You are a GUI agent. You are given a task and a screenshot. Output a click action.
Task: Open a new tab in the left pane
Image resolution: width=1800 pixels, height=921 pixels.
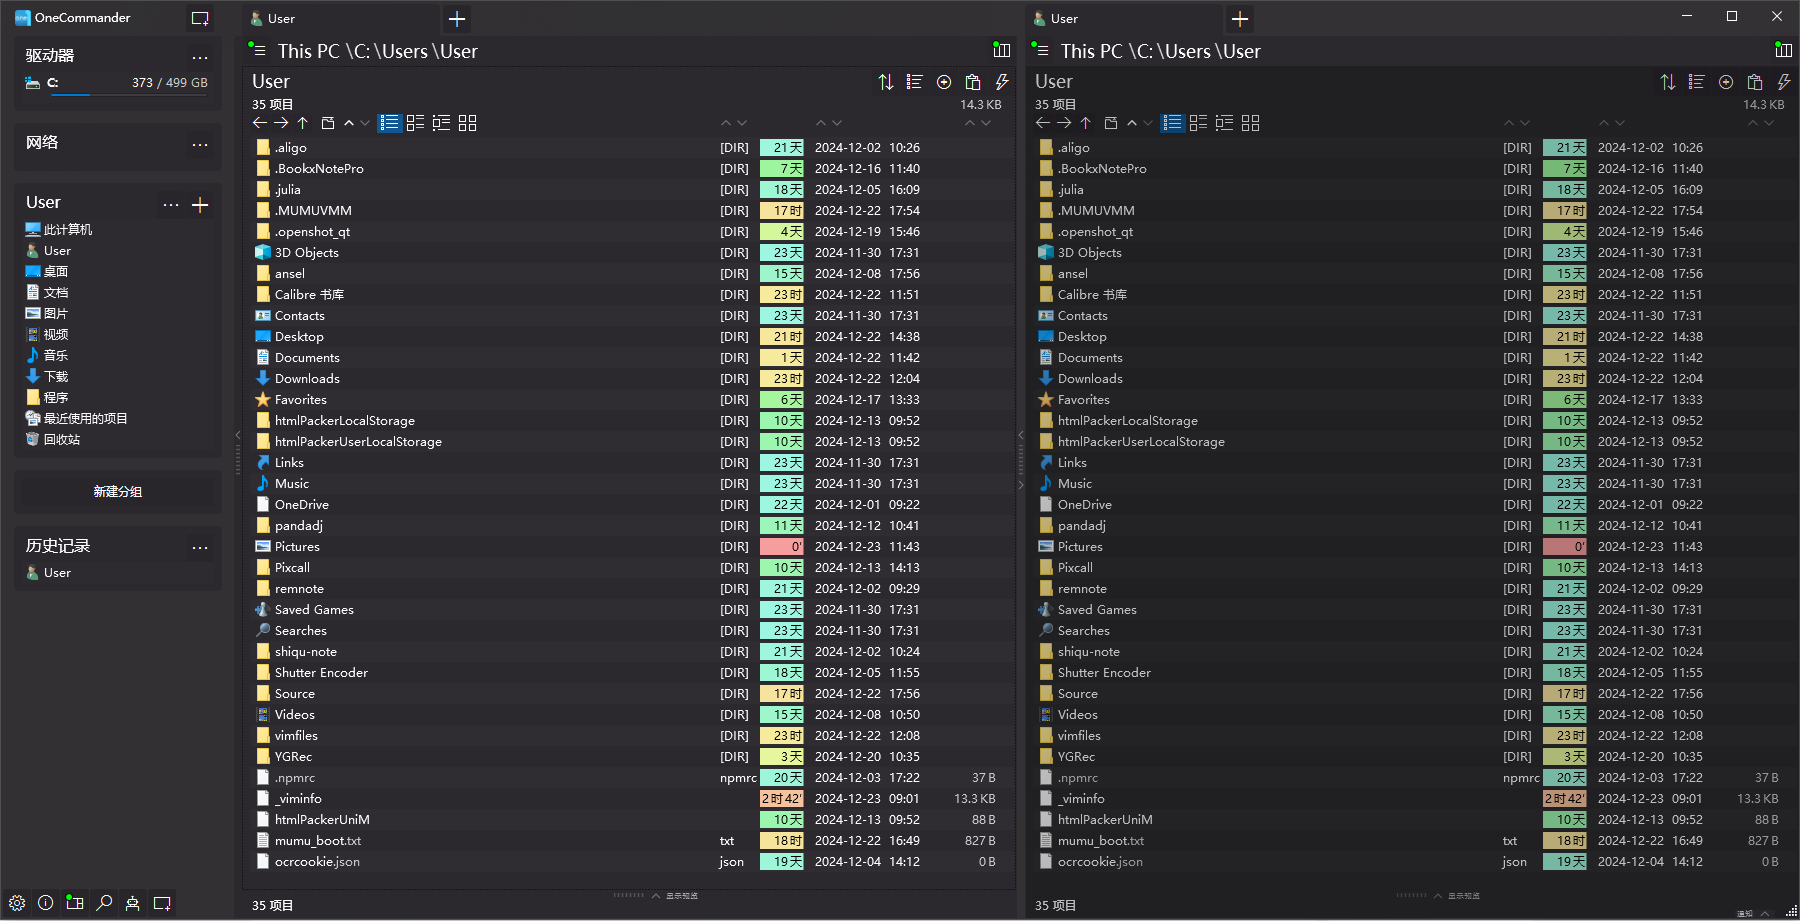coord(457,19)
